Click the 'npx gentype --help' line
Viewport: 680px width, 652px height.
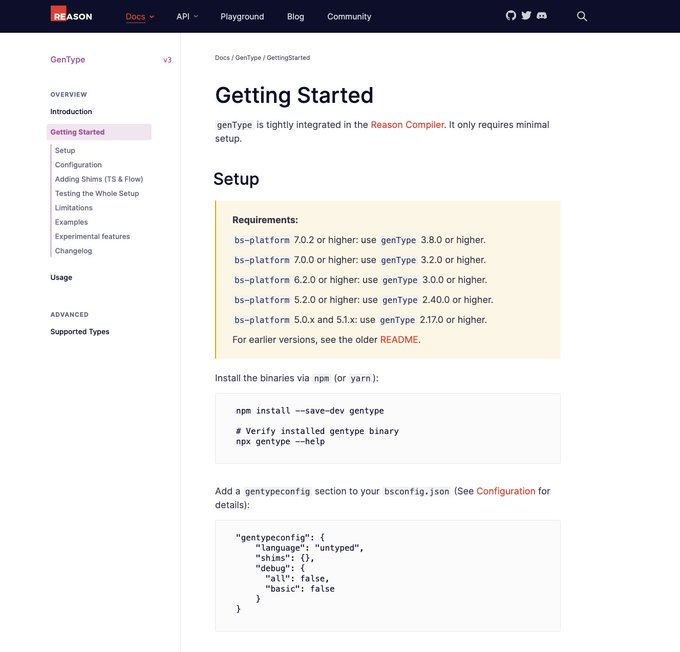click(x=280, y=442)
